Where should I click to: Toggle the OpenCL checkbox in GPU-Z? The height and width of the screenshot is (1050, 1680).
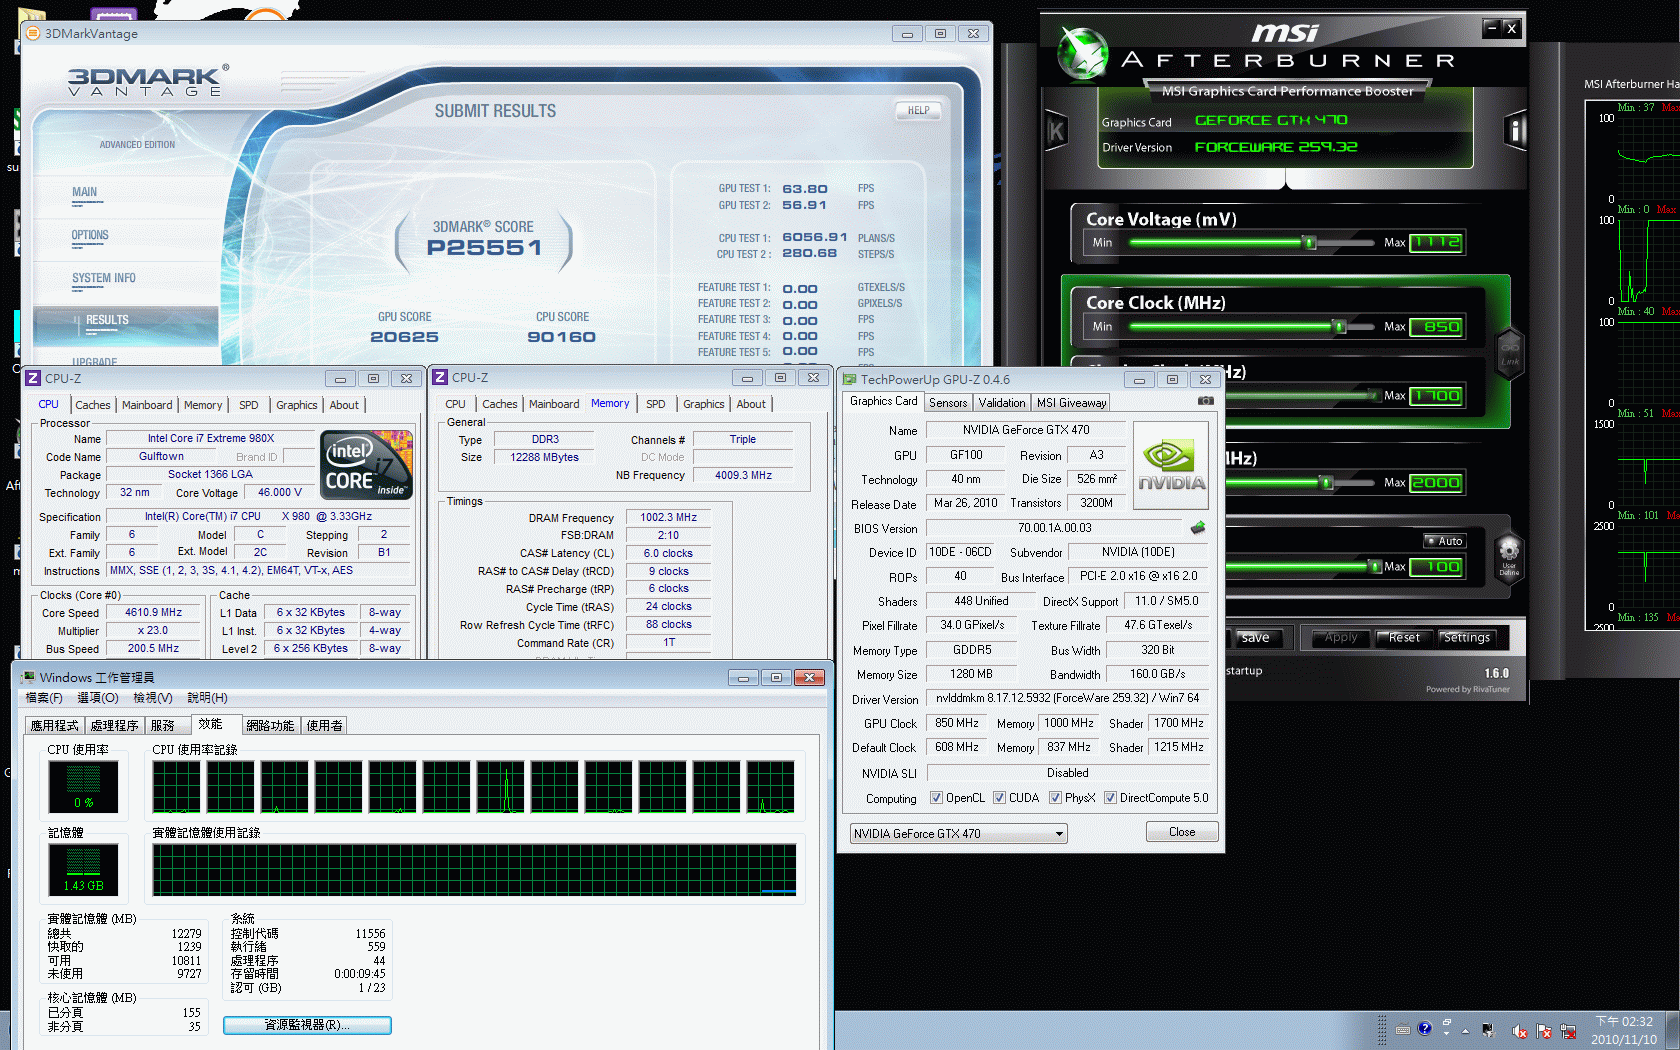click(936, 798)
